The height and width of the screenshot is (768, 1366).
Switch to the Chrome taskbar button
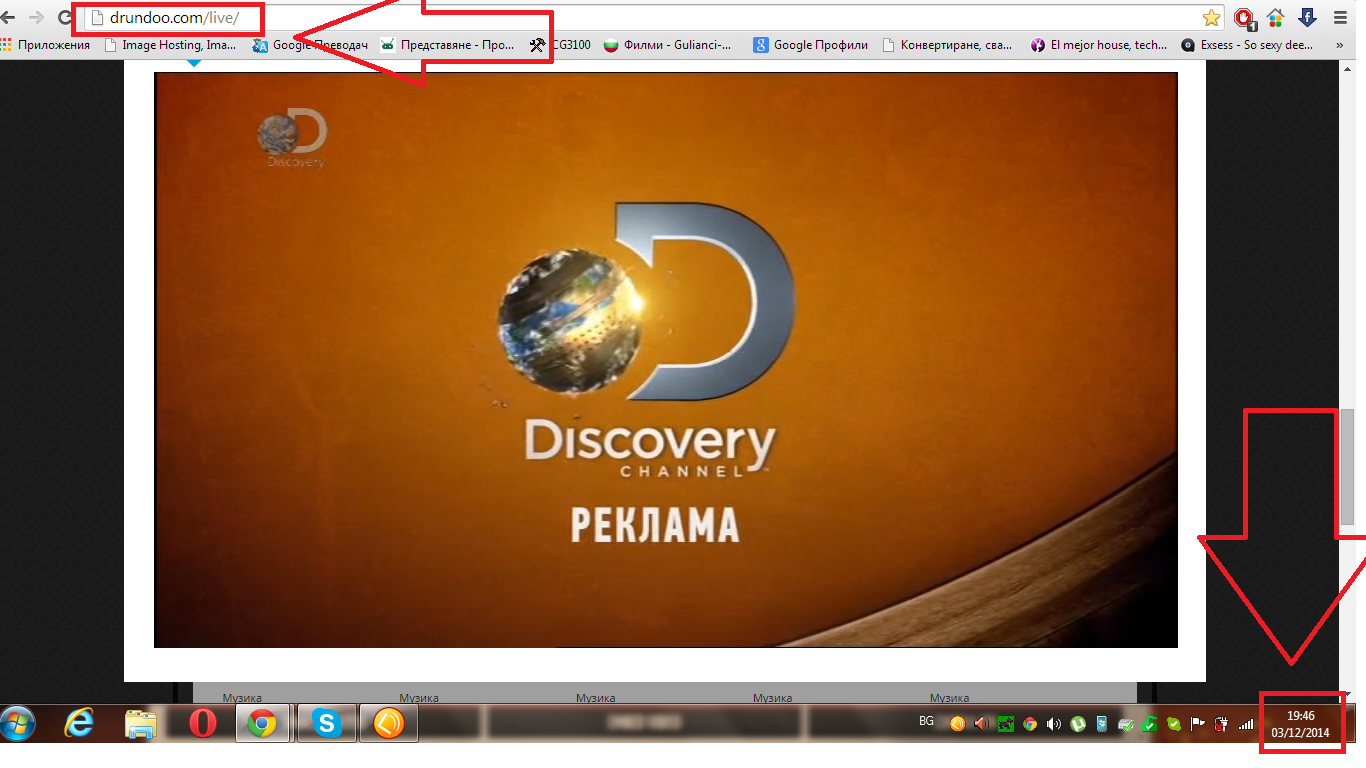point(263,722)
